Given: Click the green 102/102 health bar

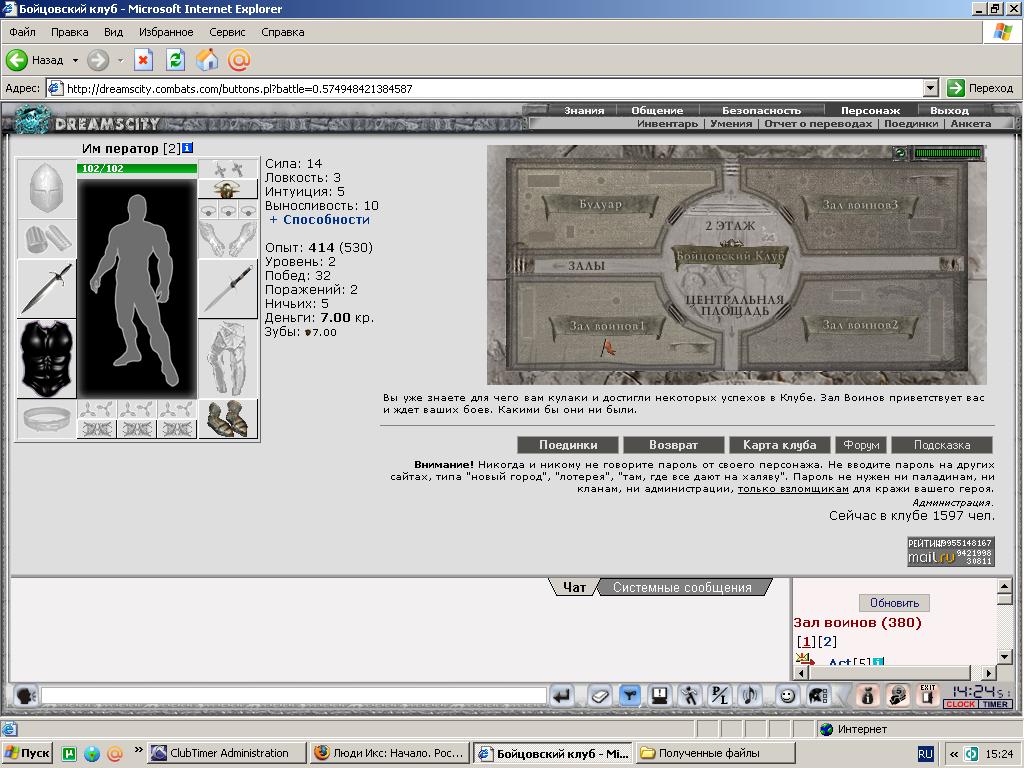Looking at the screenshot, I should pyautogui.click(x=137, y=168).
